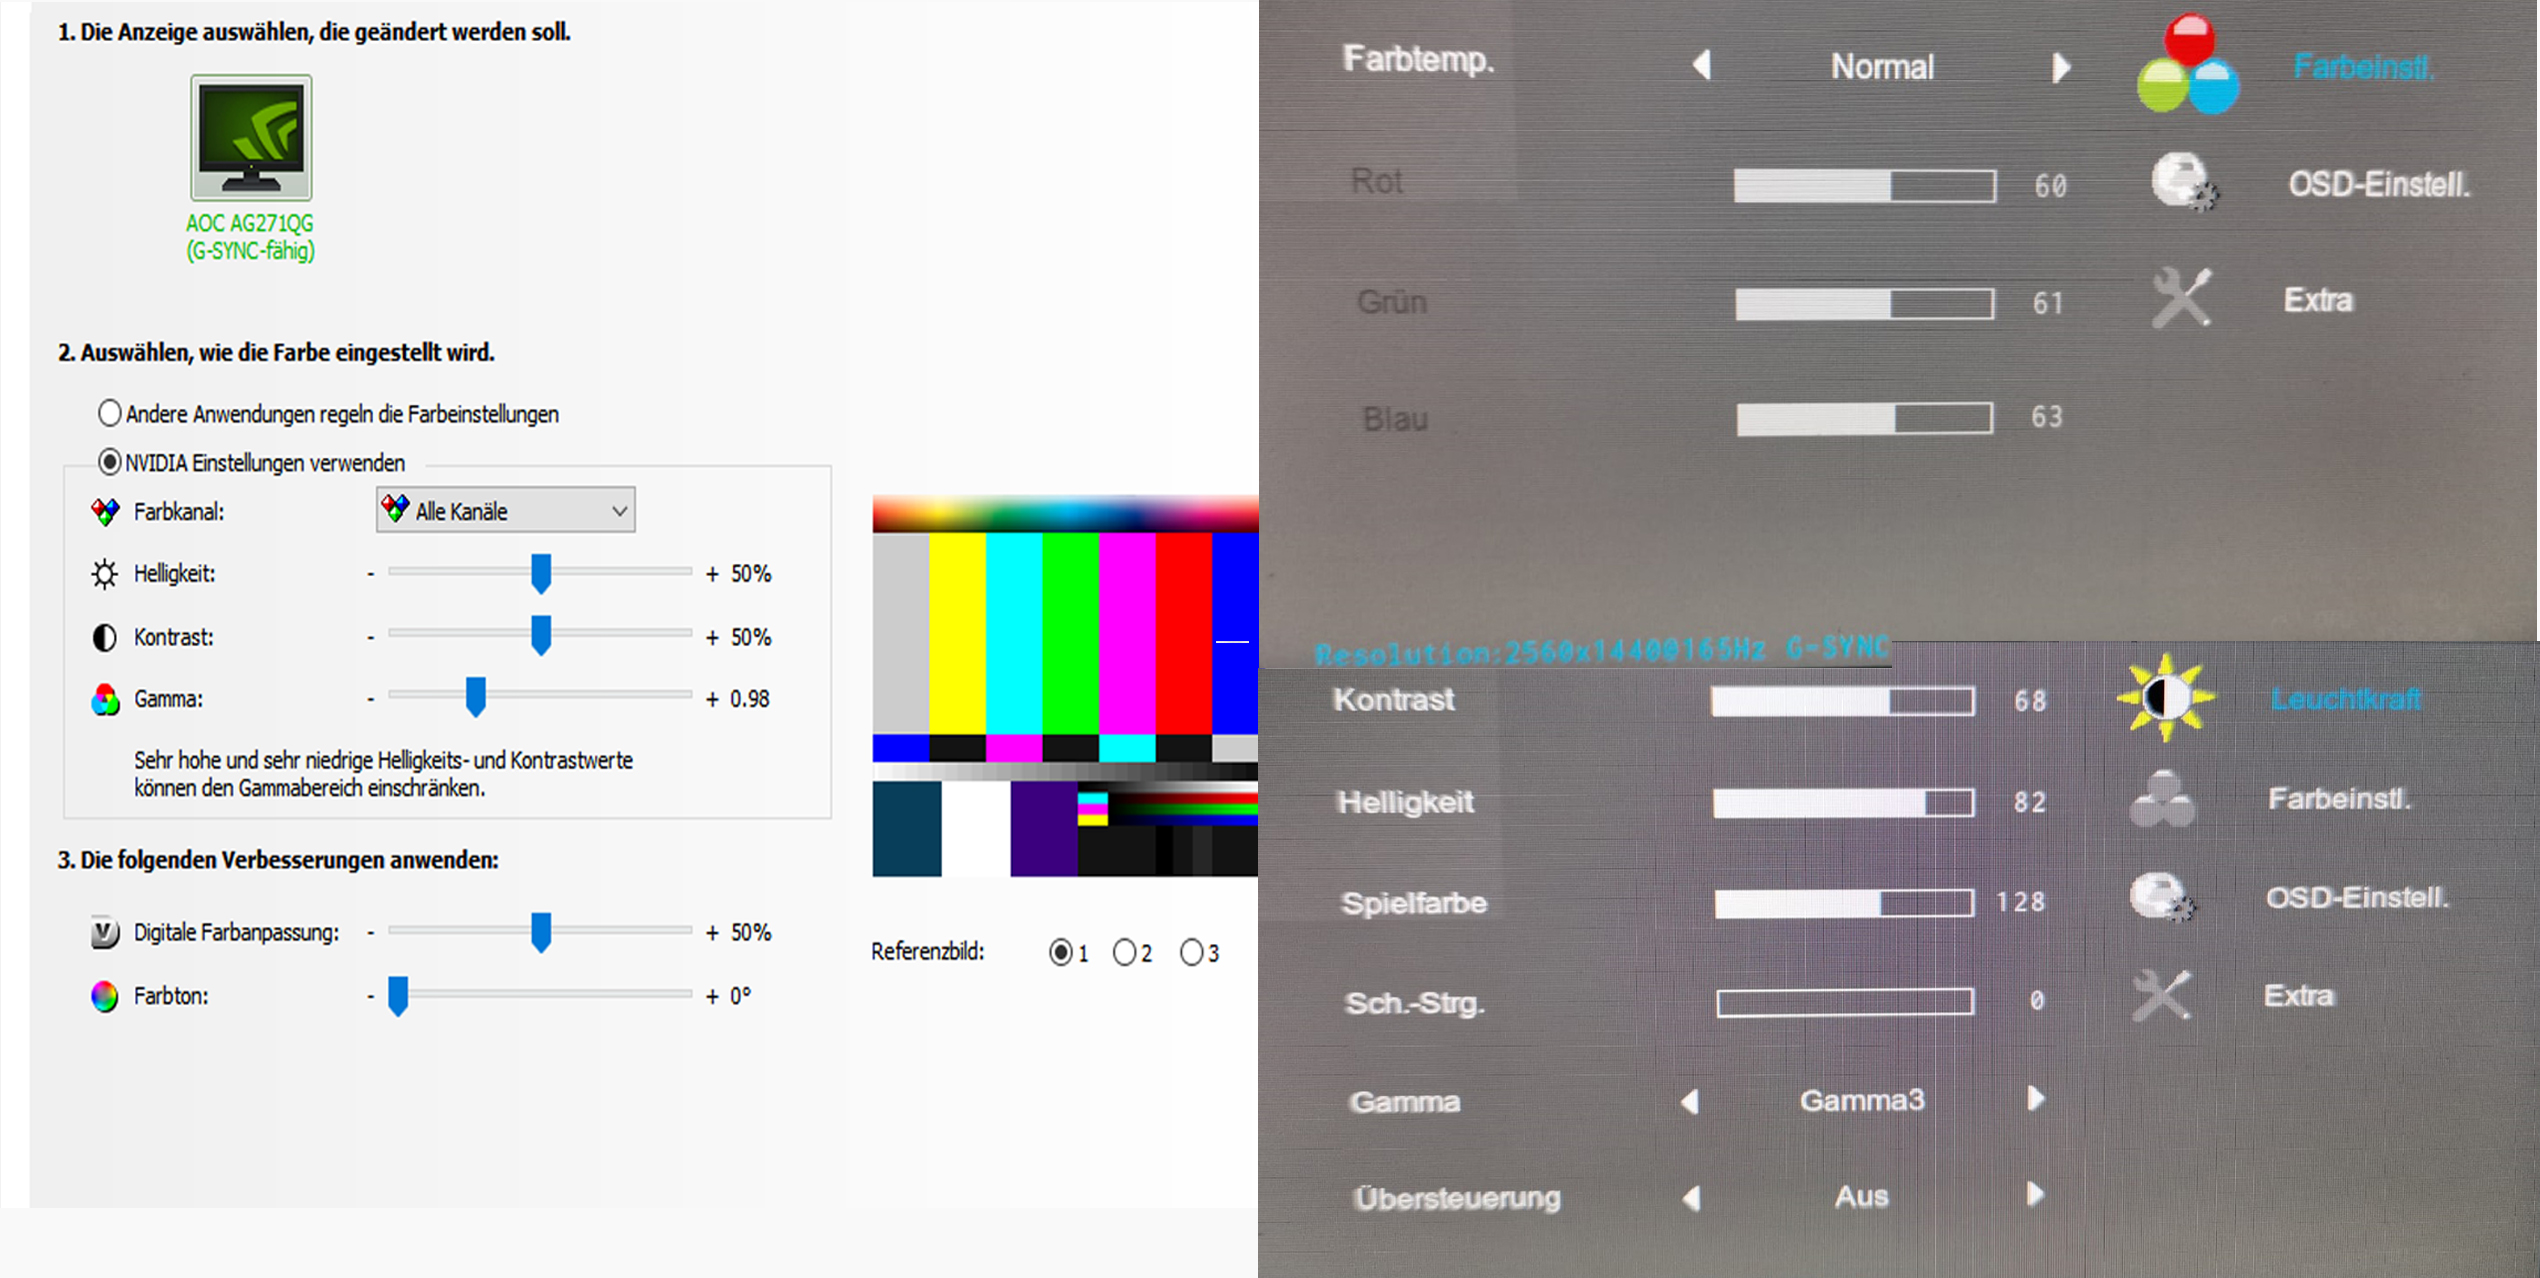Viewport: 2540px width, 1278px height.
Task: Click left arrow beside Gamma3 setting
Action: pos(1690,1101)
